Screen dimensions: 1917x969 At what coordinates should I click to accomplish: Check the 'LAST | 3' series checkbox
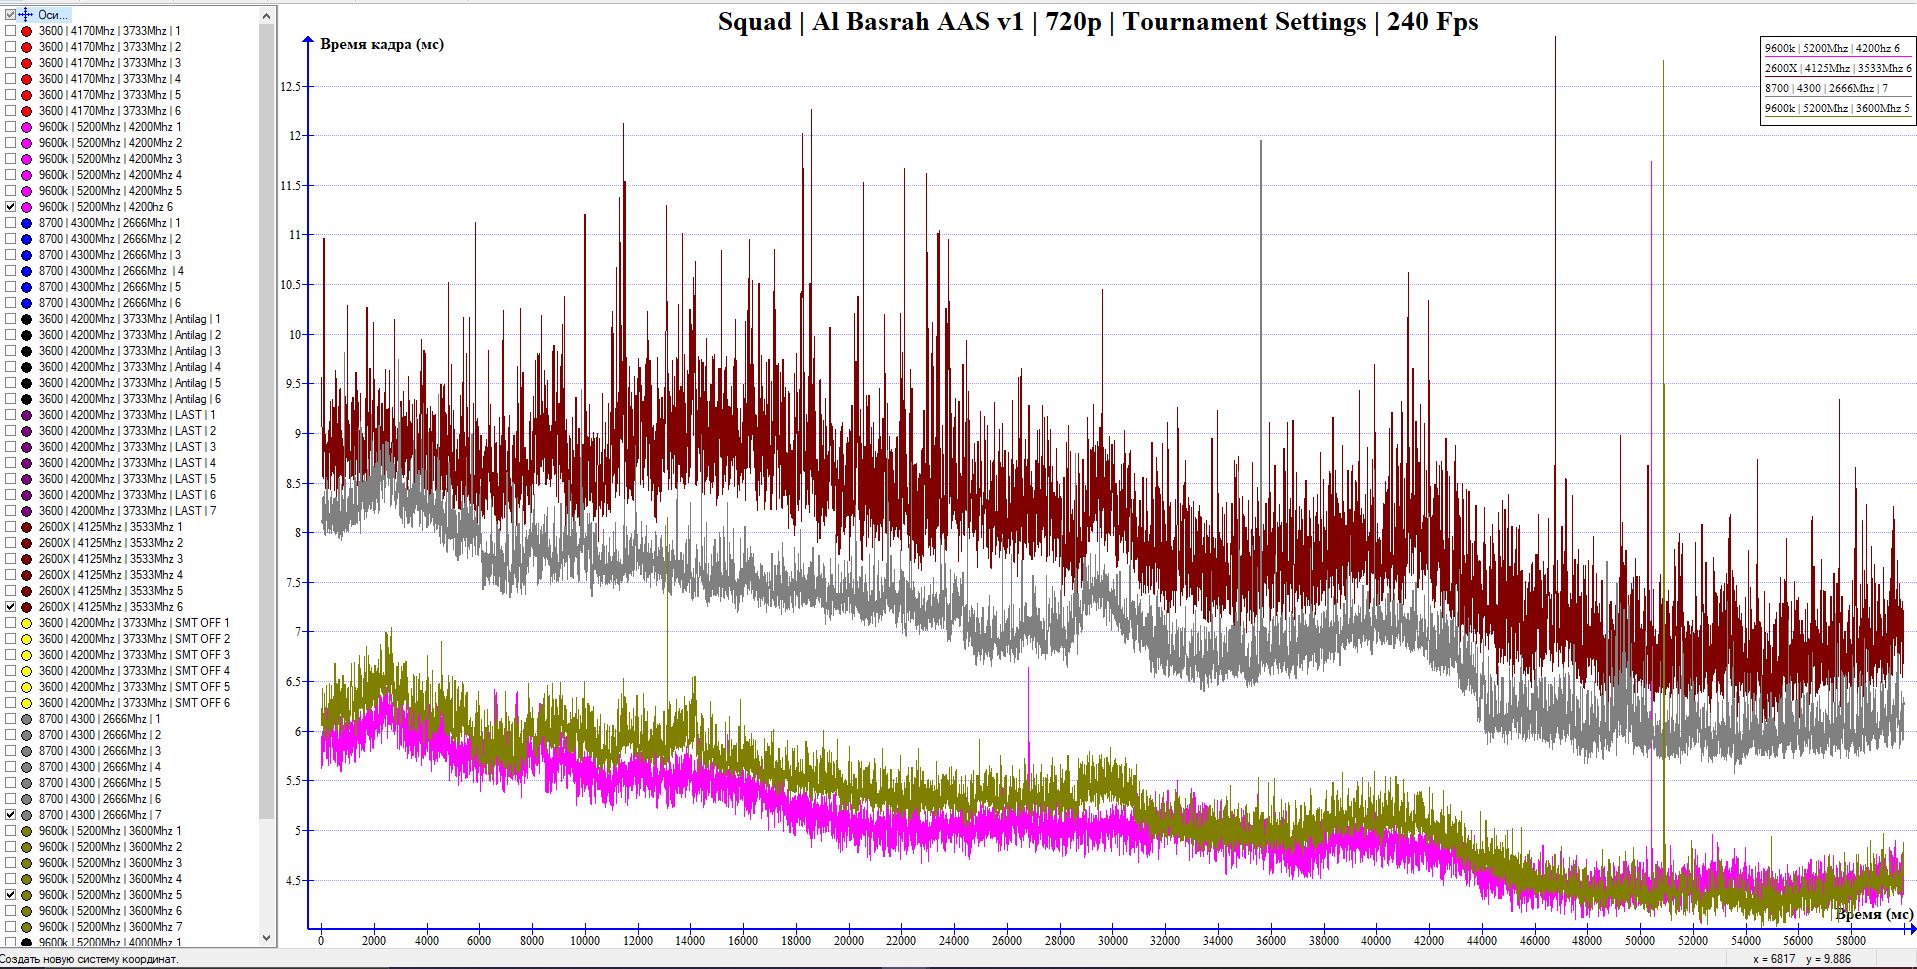[x=10, y=447]
